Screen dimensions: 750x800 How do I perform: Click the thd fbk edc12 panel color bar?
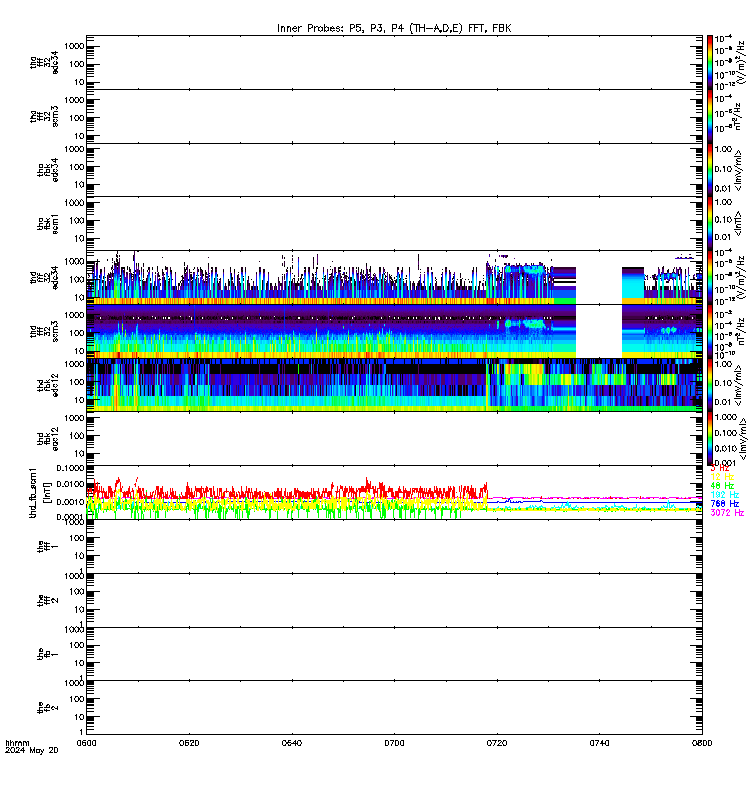(710, 385)
